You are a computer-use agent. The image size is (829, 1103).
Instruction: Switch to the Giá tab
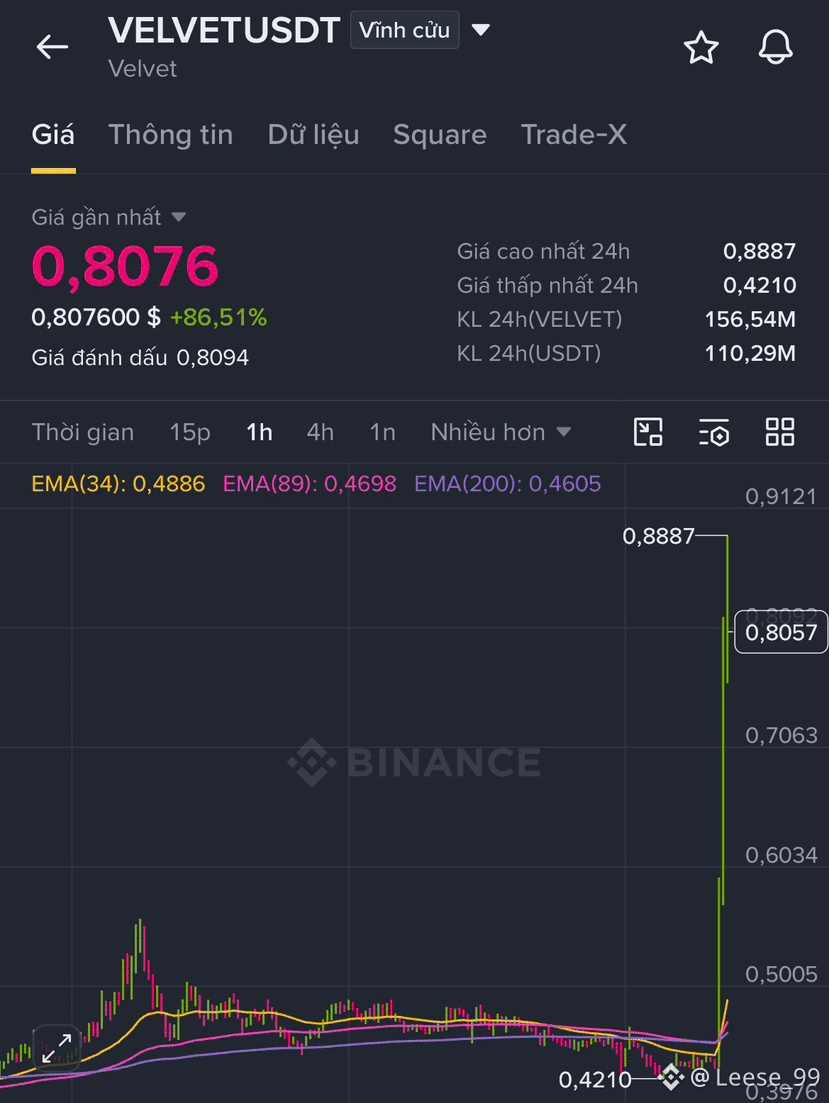tap(53, 135)
